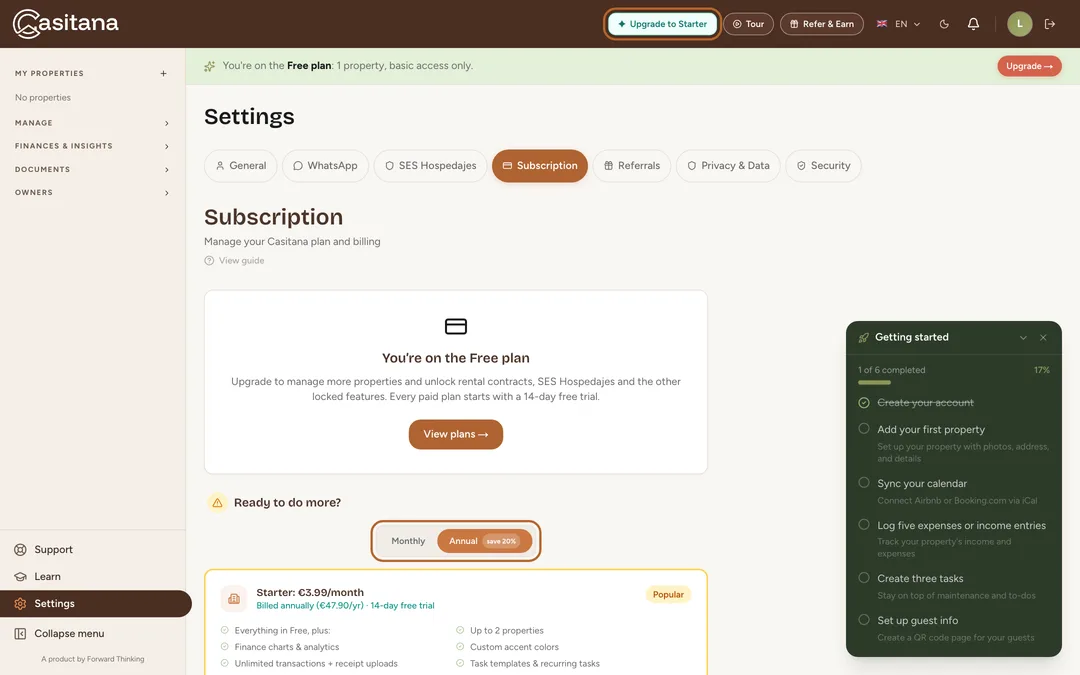This screenshot has height=675, width=1080.
Task: Open the SES Hospedajes tab
Action: (x=430, y=166)
